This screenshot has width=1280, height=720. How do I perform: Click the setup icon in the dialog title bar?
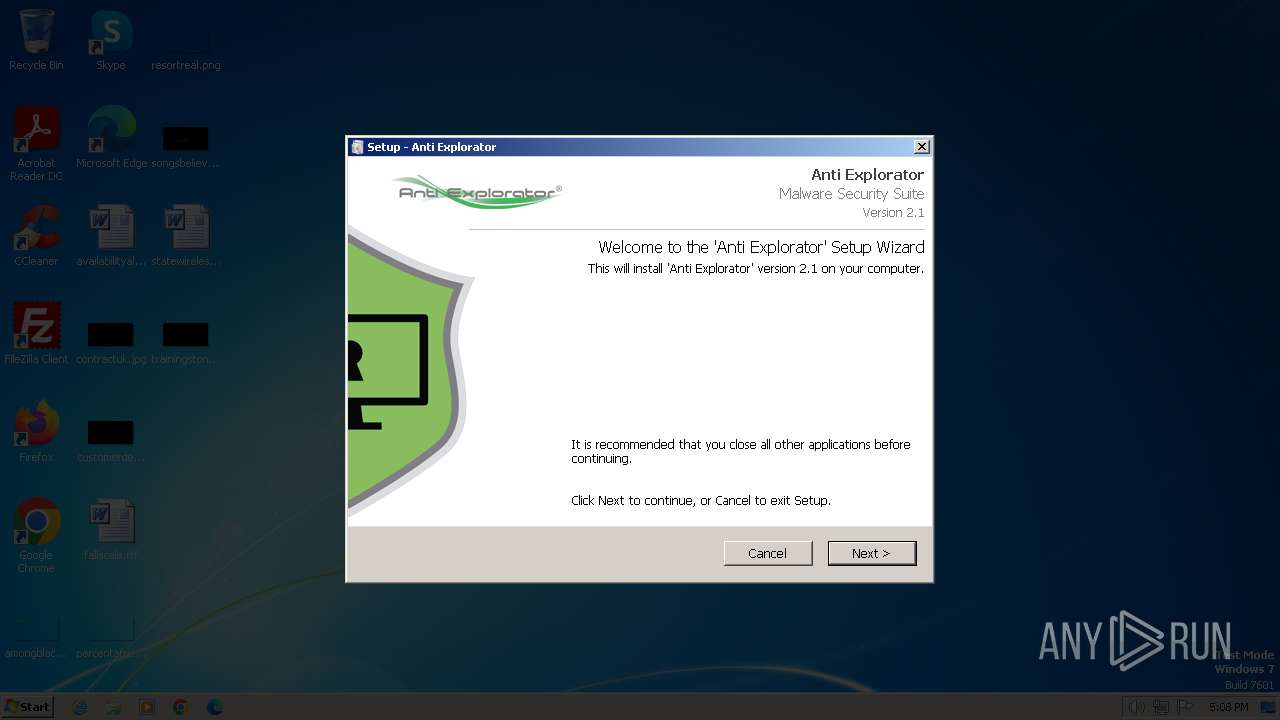pyautogui.click(x=357, y=147)
